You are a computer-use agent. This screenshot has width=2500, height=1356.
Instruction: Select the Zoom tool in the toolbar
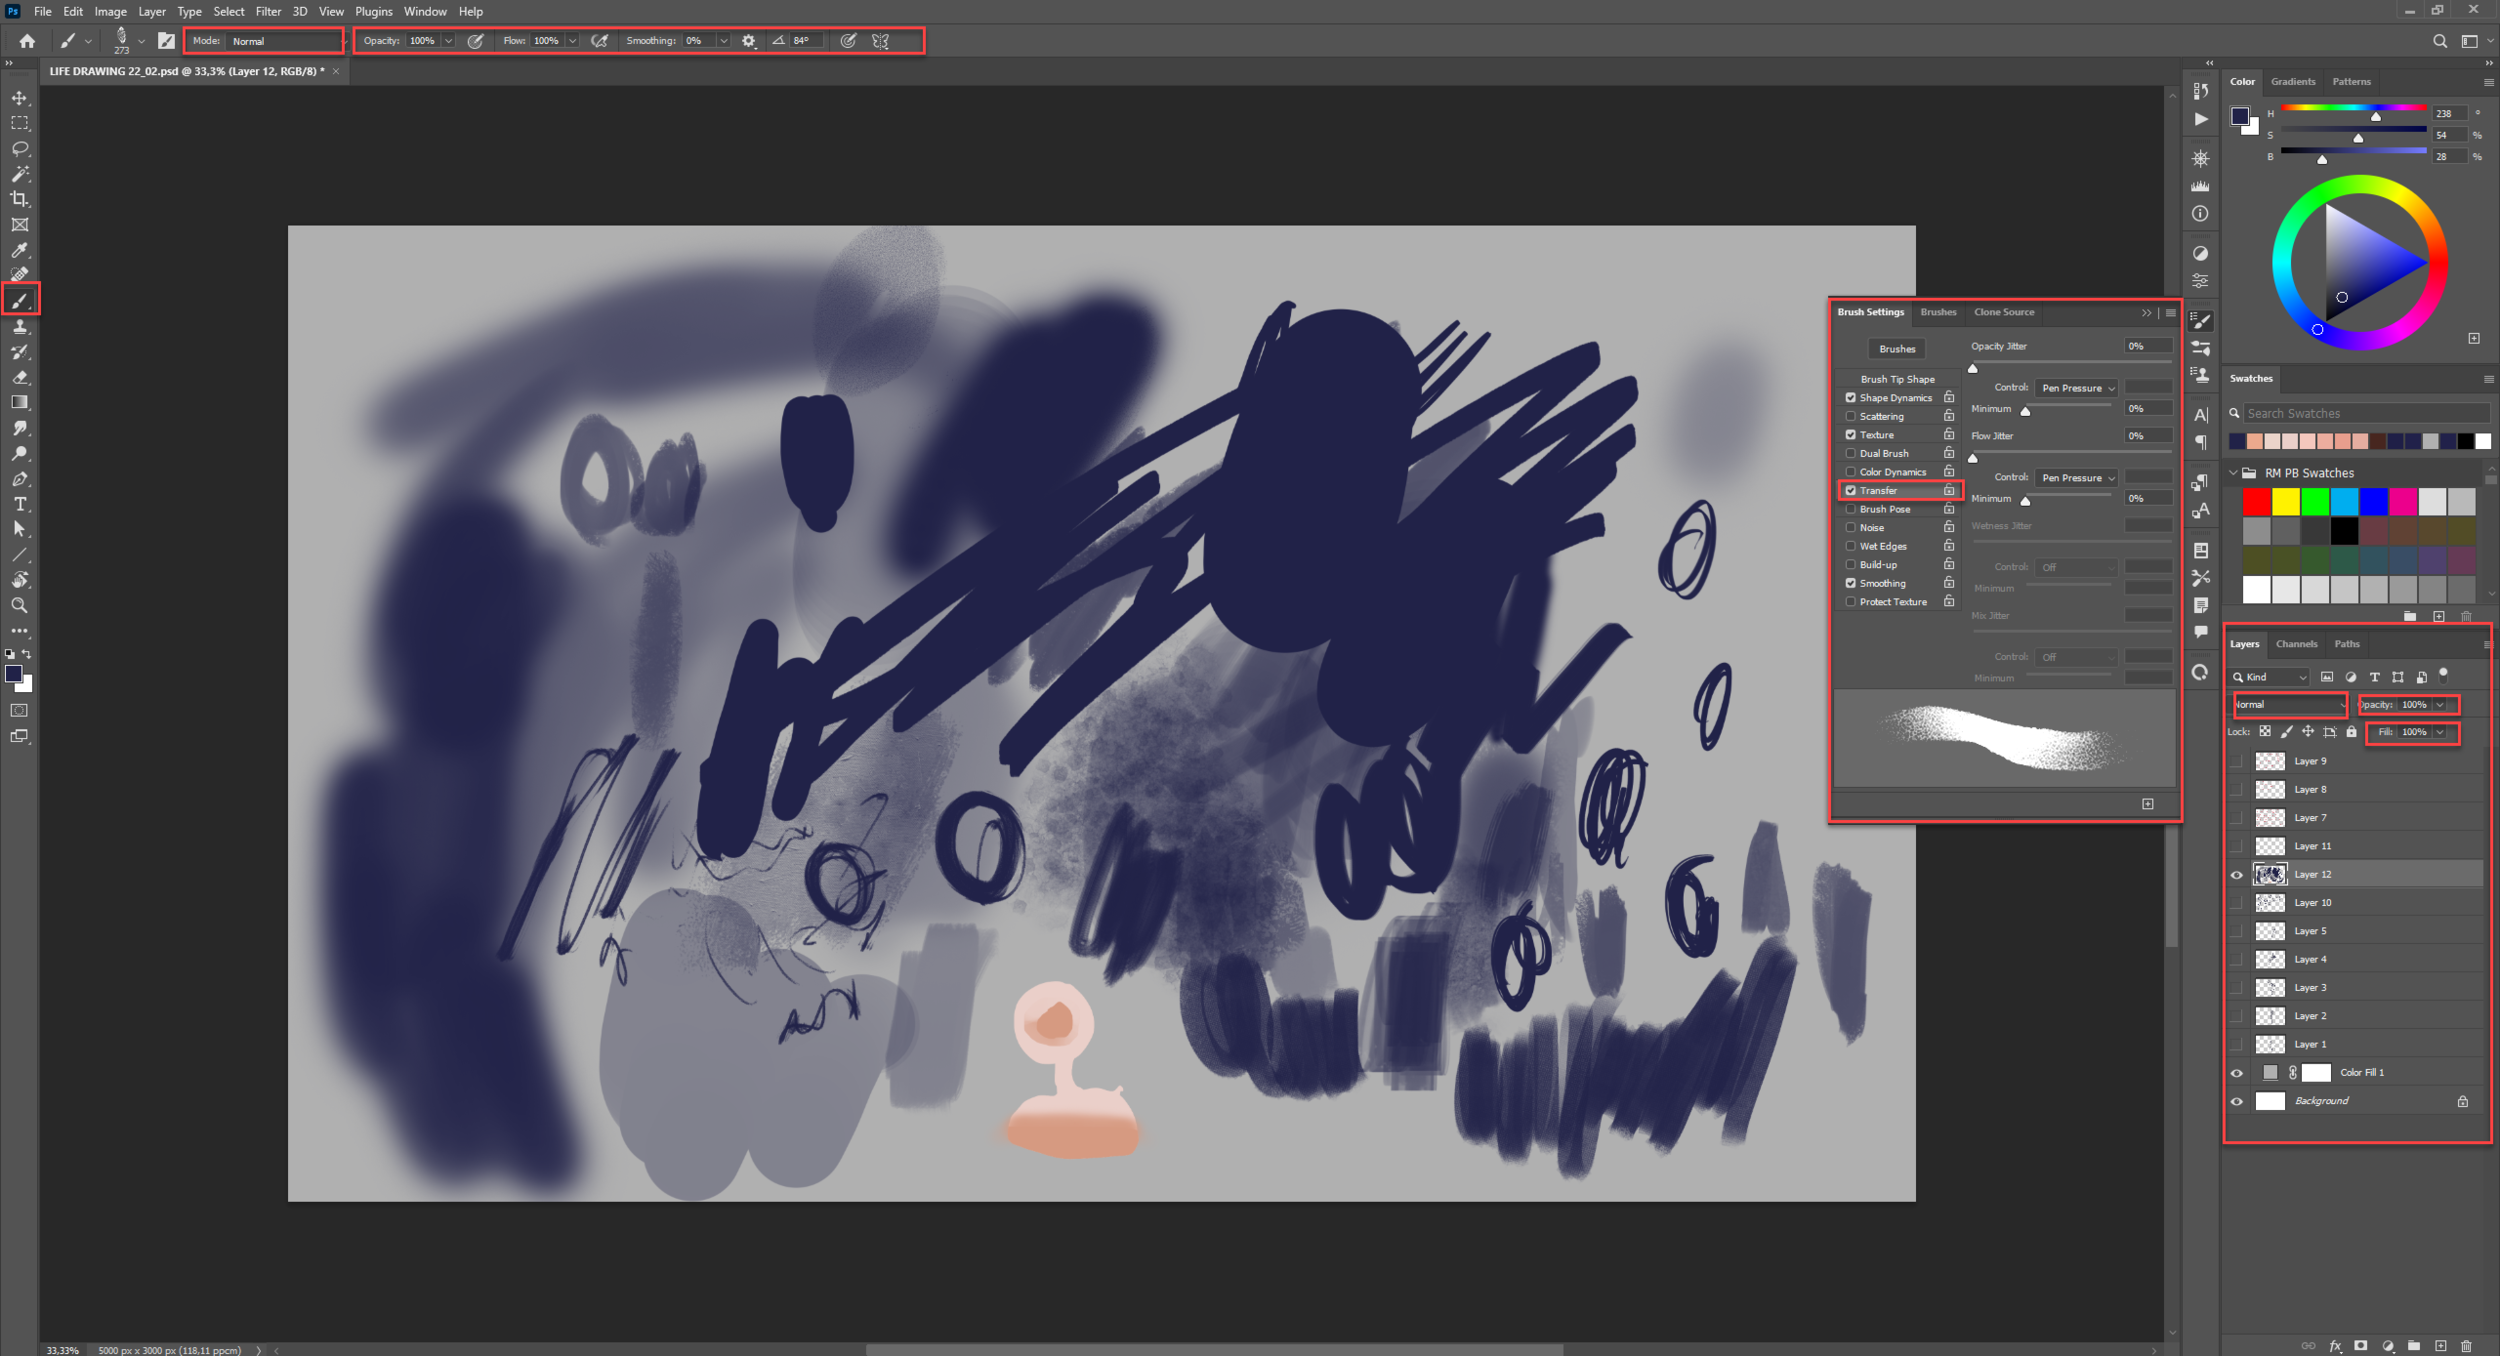pyautogui.click(x=20, y=605)
